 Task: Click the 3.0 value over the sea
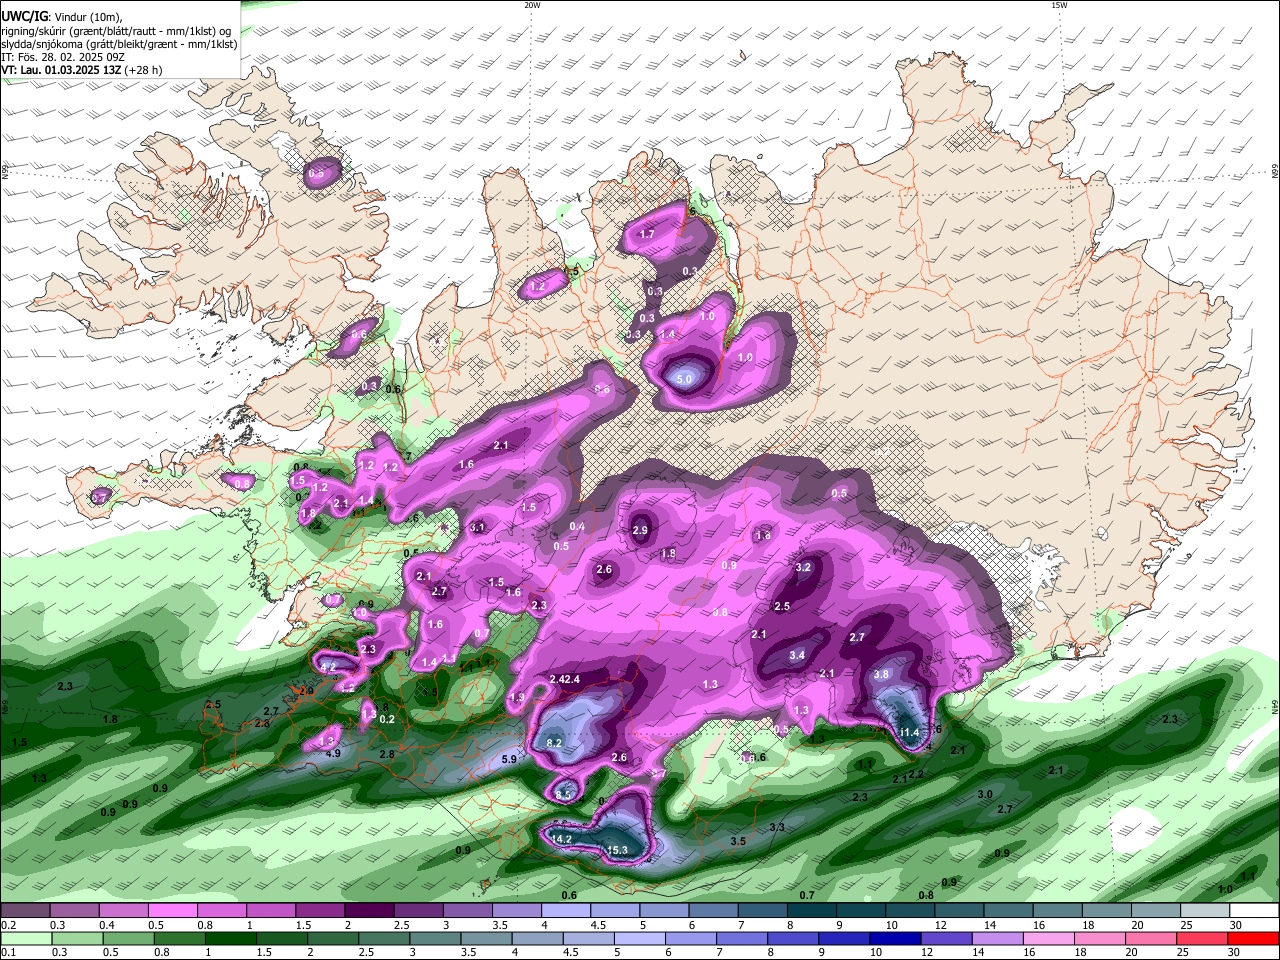[985, 794]
